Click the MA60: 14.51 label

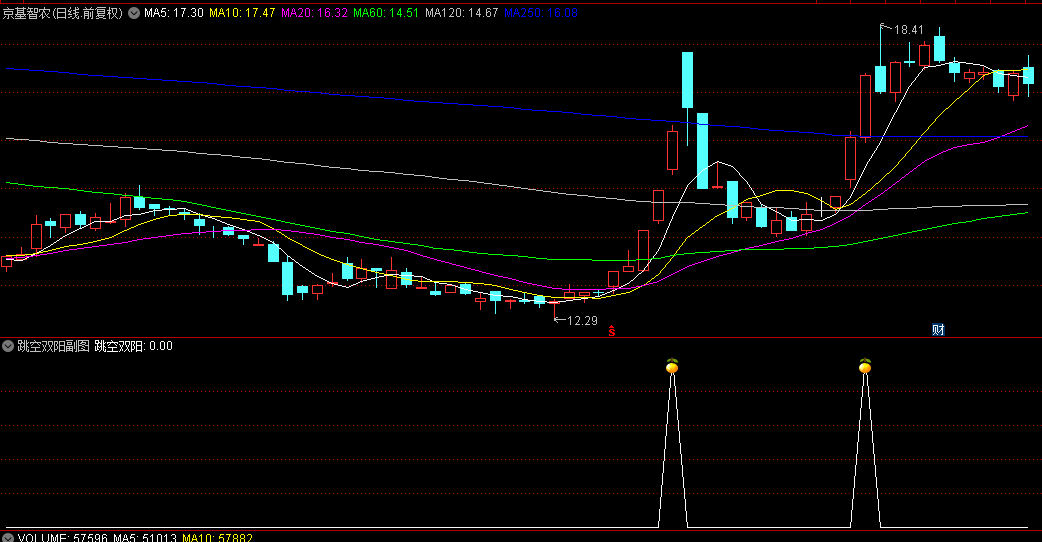(x=386, y=13)
